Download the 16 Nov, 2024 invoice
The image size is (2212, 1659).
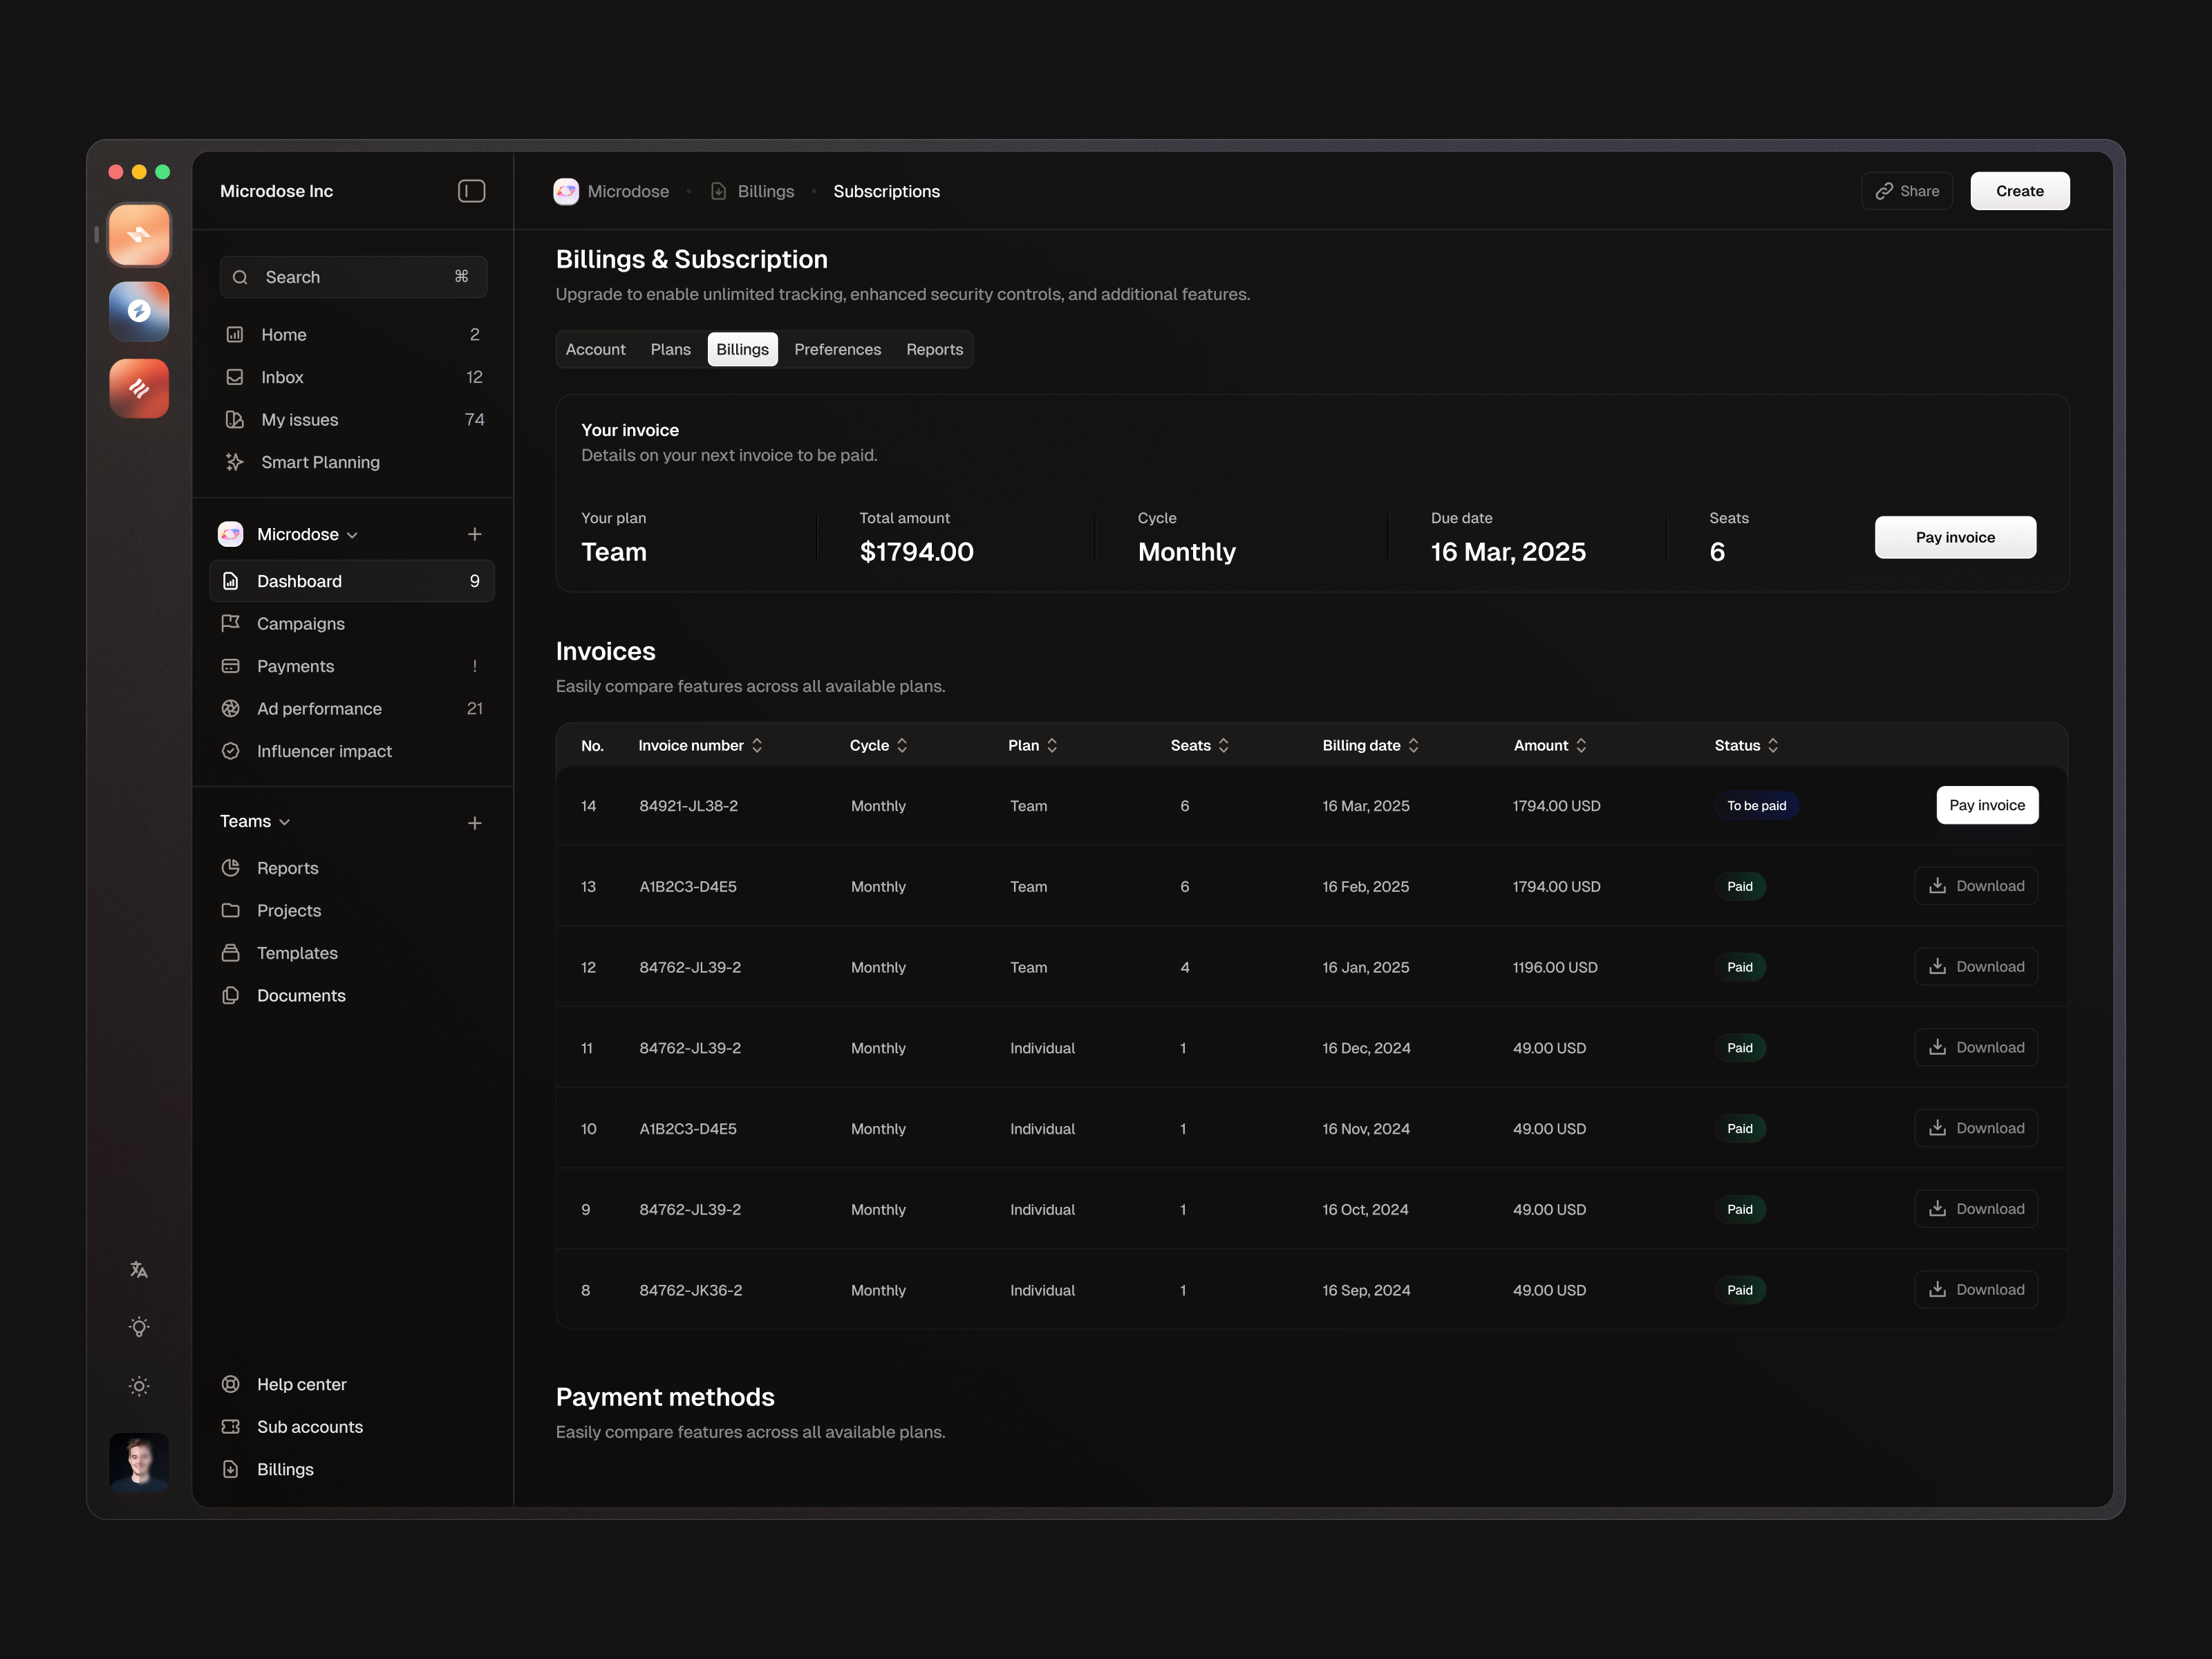(x=1976, y=1128)
